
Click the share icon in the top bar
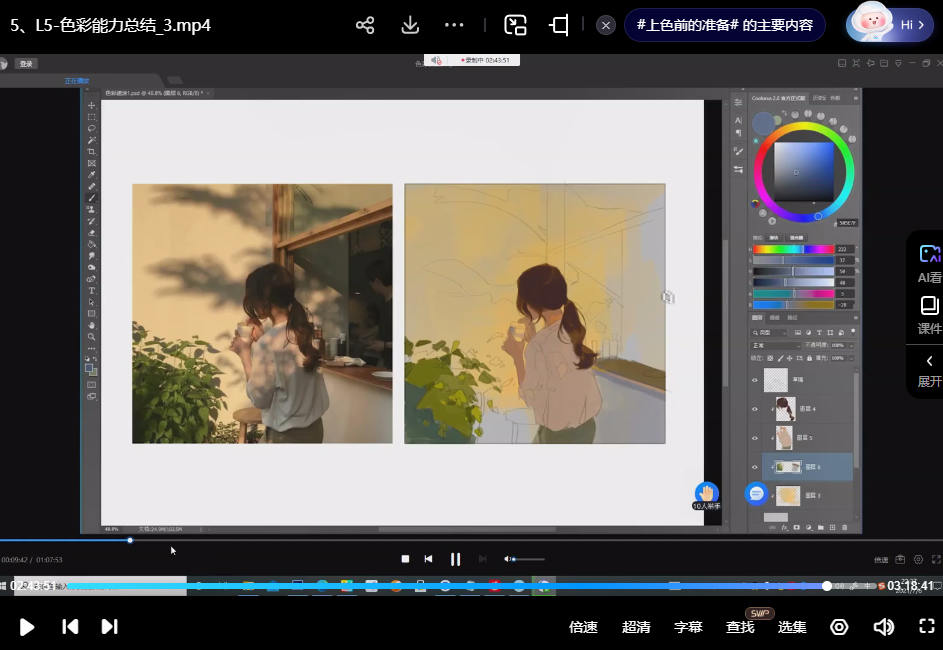[365, 25]
